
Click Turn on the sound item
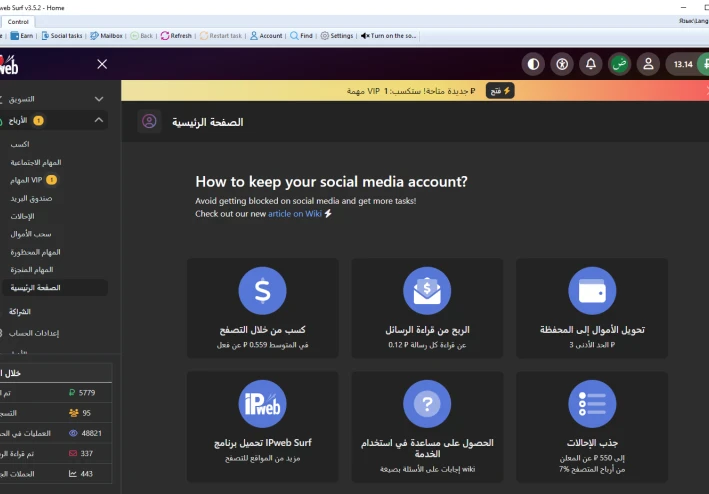[389, 36]
